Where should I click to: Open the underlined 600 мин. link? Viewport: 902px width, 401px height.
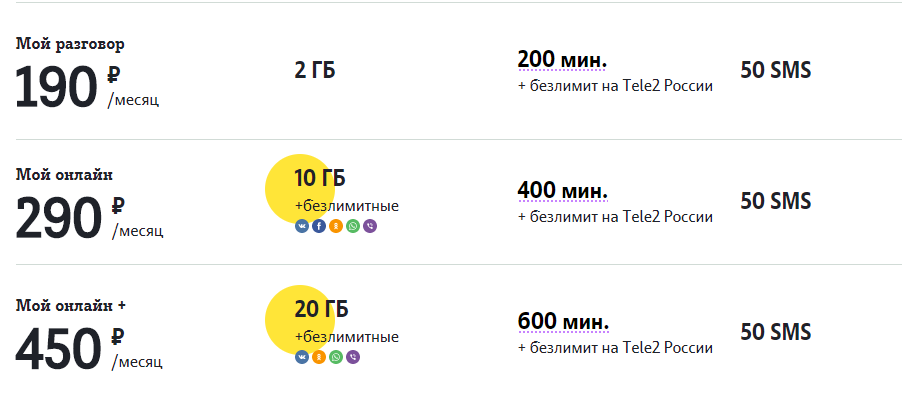[x=562, y=322]
